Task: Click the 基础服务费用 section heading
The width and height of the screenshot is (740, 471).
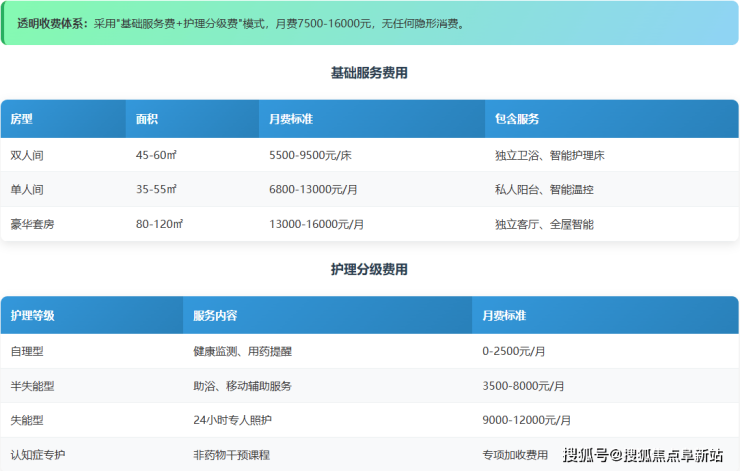Action: coord(369,73)
